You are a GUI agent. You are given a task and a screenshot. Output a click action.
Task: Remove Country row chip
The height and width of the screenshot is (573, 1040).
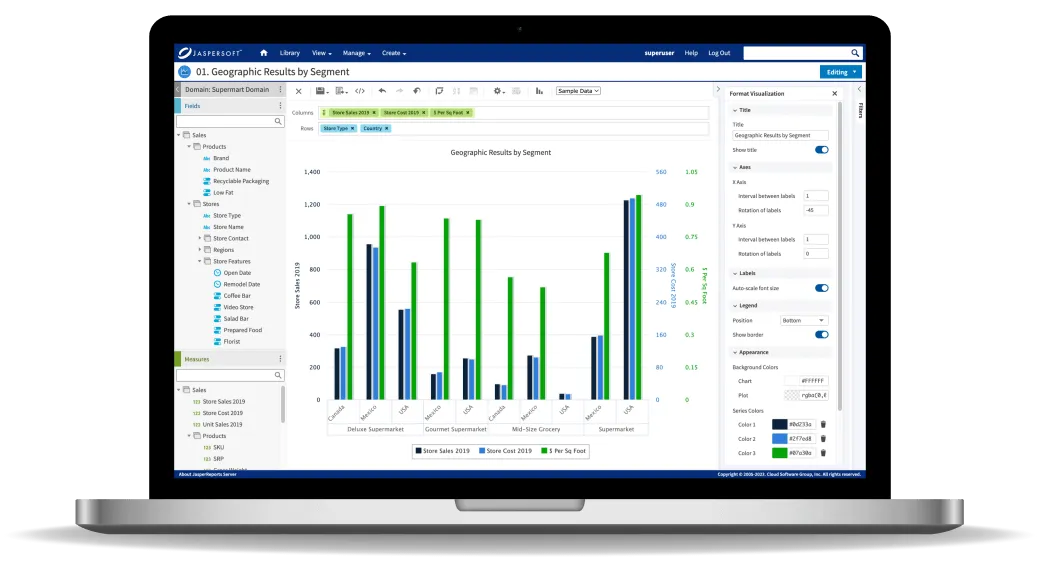(x=387, y=129)
